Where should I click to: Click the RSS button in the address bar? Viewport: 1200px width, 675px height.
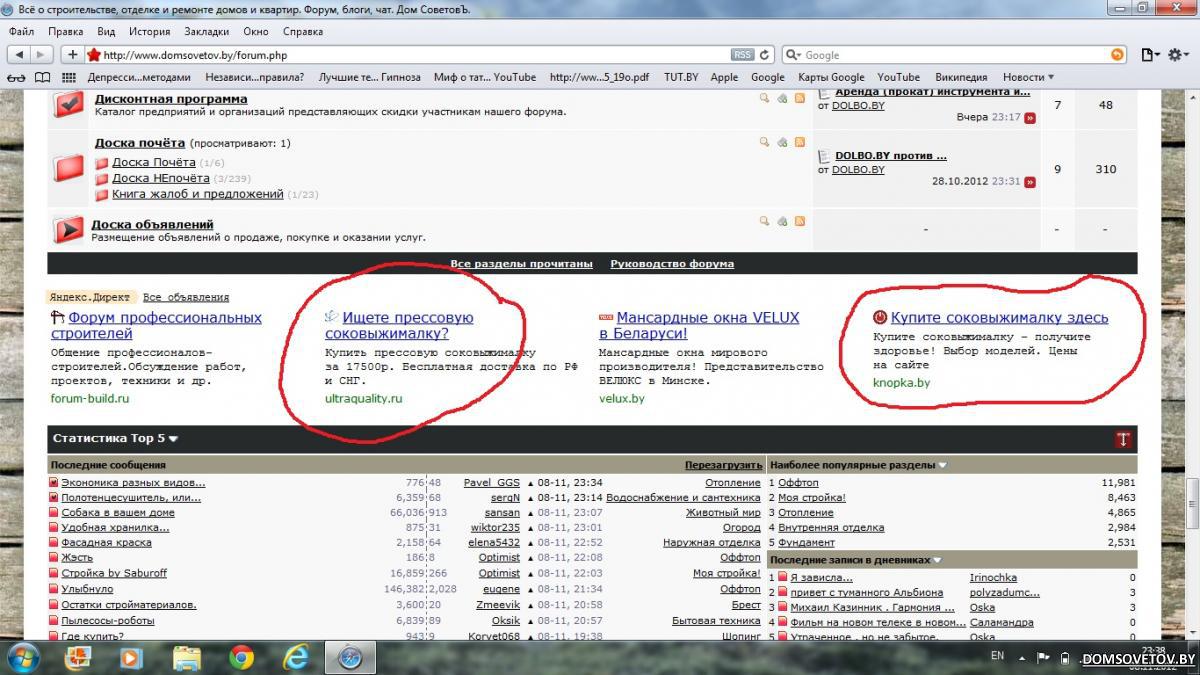click(x=742, y=55)
